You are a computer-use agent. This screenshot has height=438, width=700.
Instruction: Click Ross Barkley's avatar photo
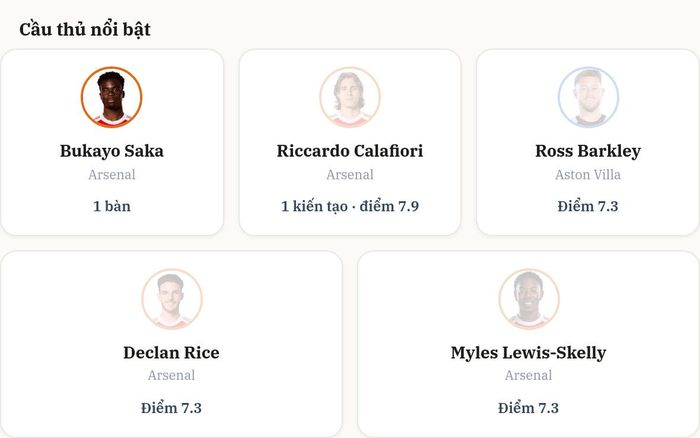coord(588,97)
